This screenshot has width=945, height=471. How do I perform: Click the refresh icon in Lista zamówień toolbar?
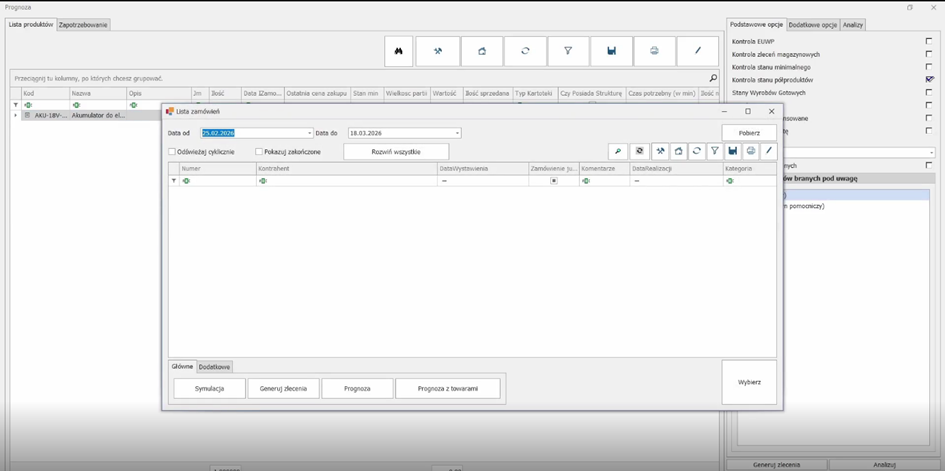(x=697, y=152)
